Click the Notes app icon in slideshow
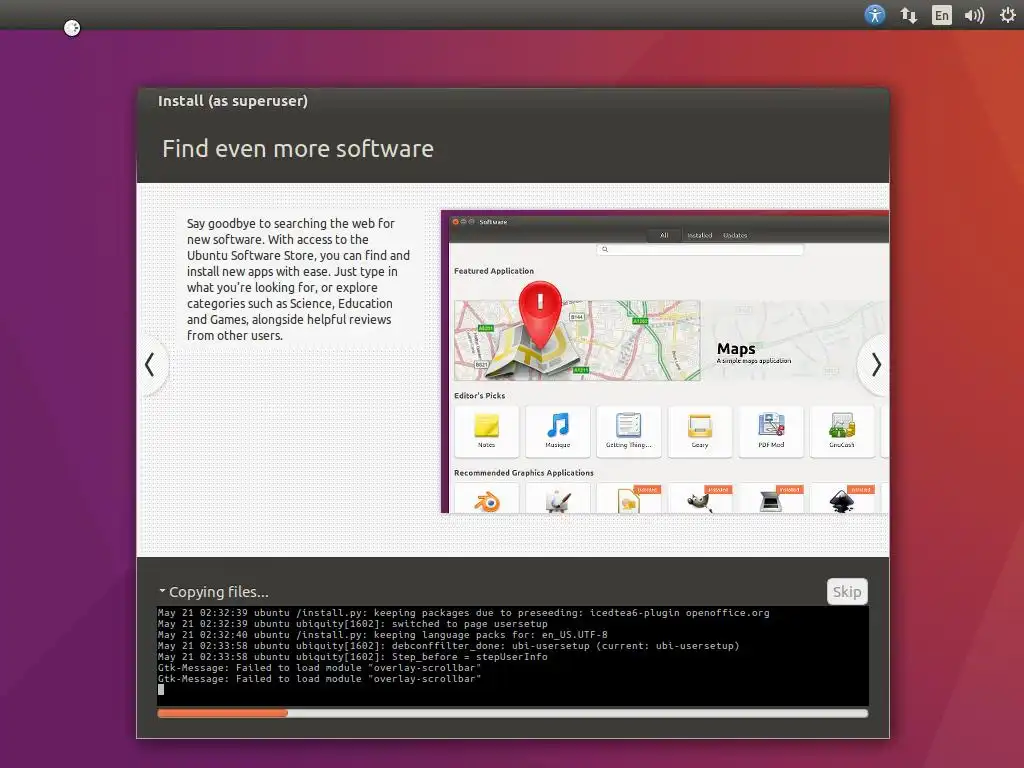This screenshot has height=768, width=1024. coord(487,426)
